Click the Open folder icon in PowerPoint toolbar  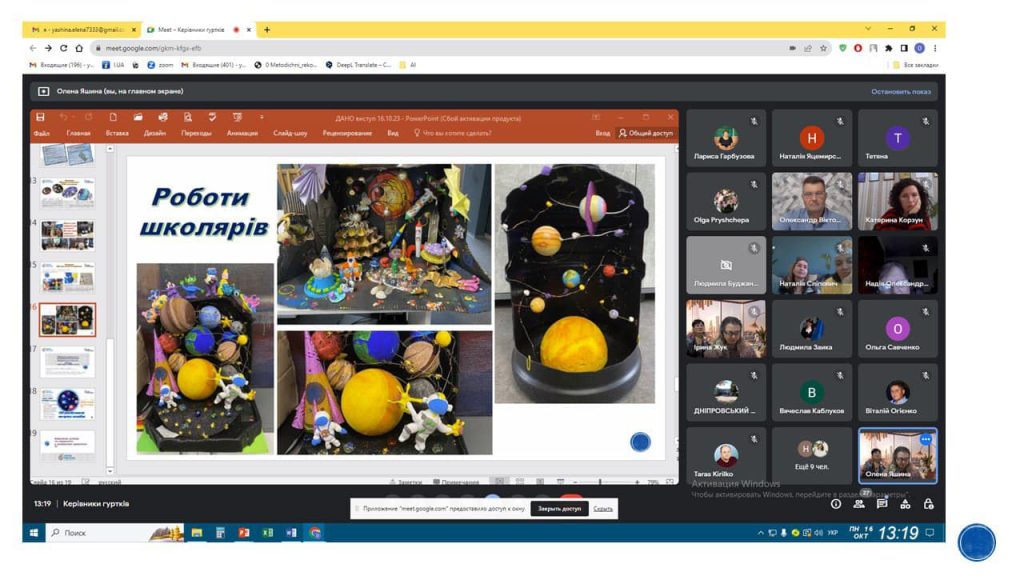(x=138, y=117)
